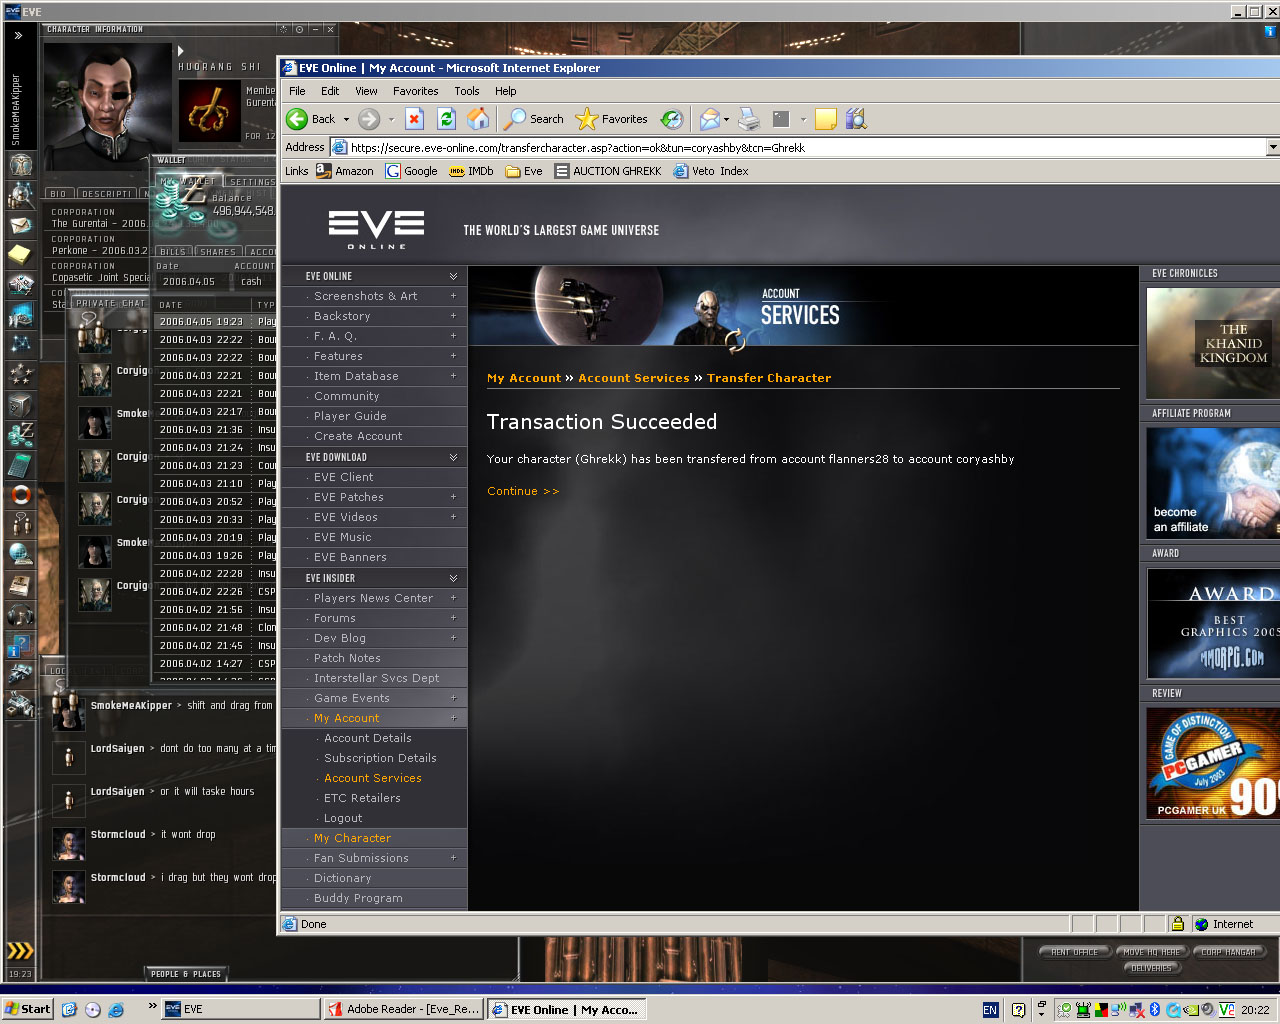The image size is (1280, 1024).
Task: Open the Tools menu in Internet Explorer
Action: pyautogui.click(x=467, y=91)
